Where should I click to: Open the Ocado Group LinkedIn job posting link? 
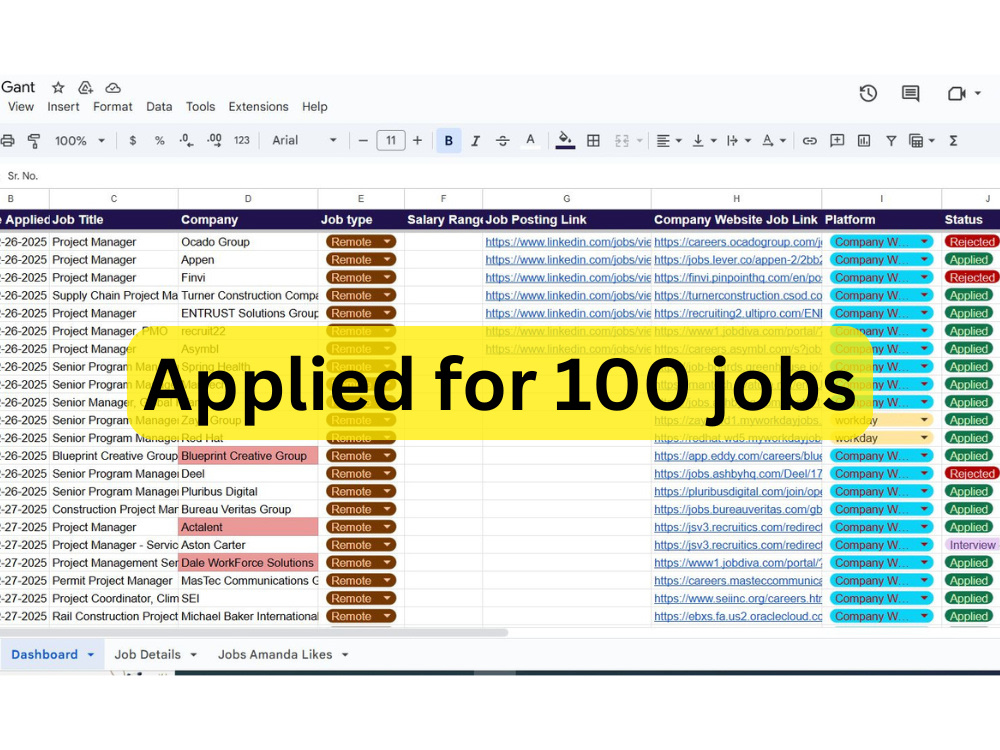(568, 242)
